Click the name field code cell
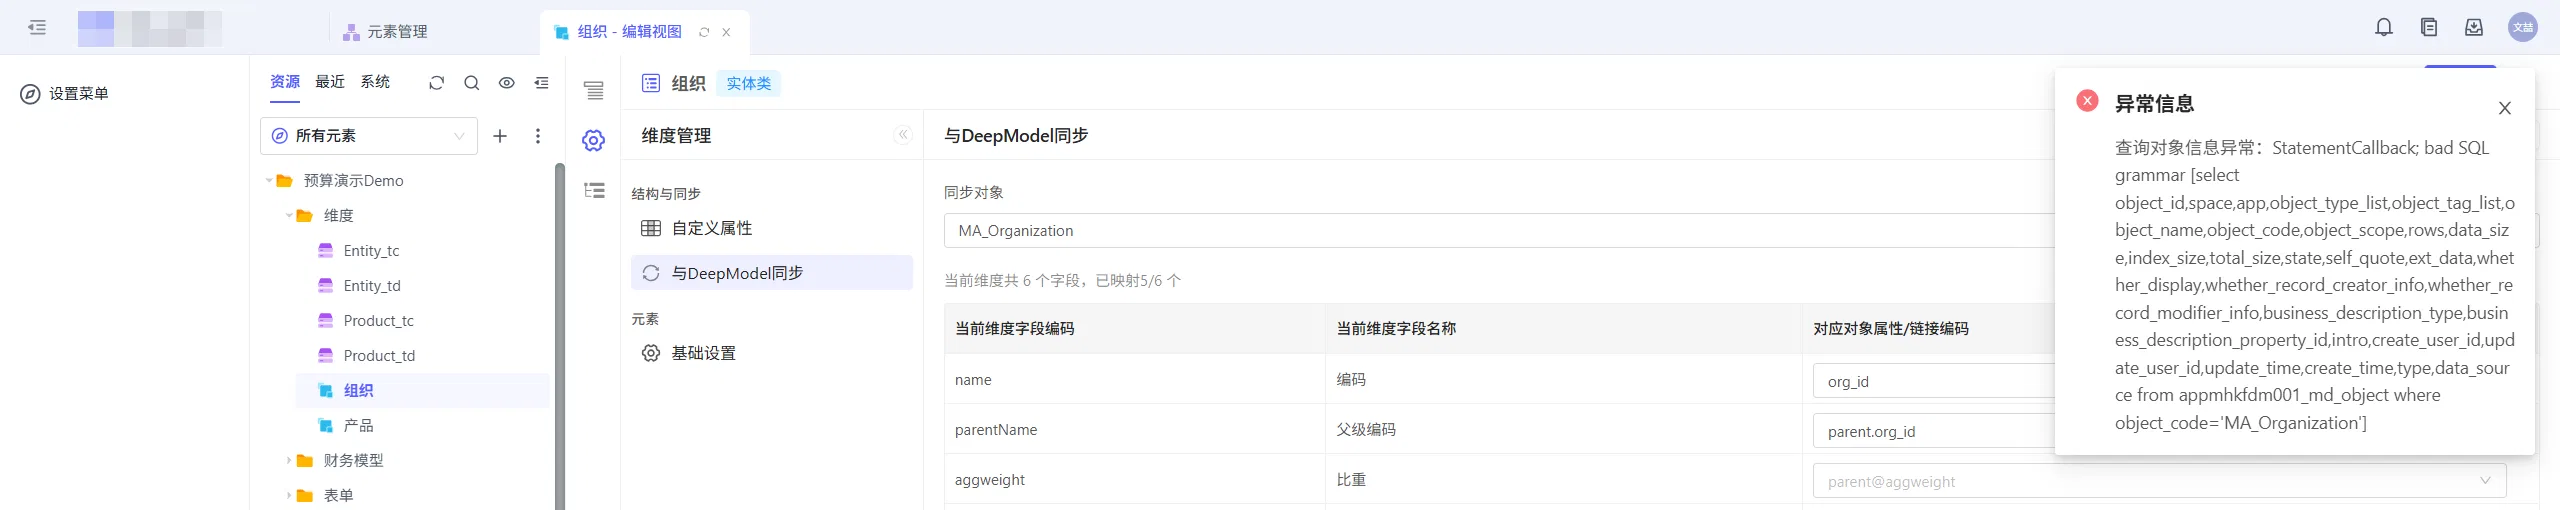The width and height of the screenshot is (2560, 510). [x=1135, y=380]
